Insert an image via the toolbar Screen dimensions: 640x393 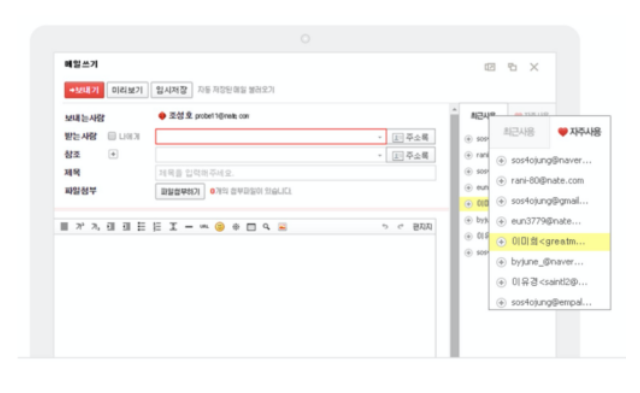[282, 226]
